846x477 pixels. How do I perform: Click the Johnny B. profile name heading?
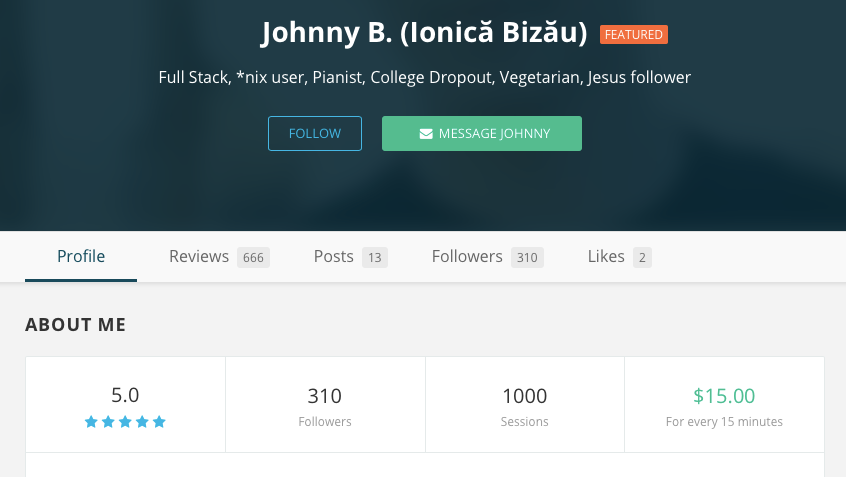coord(425,32)
